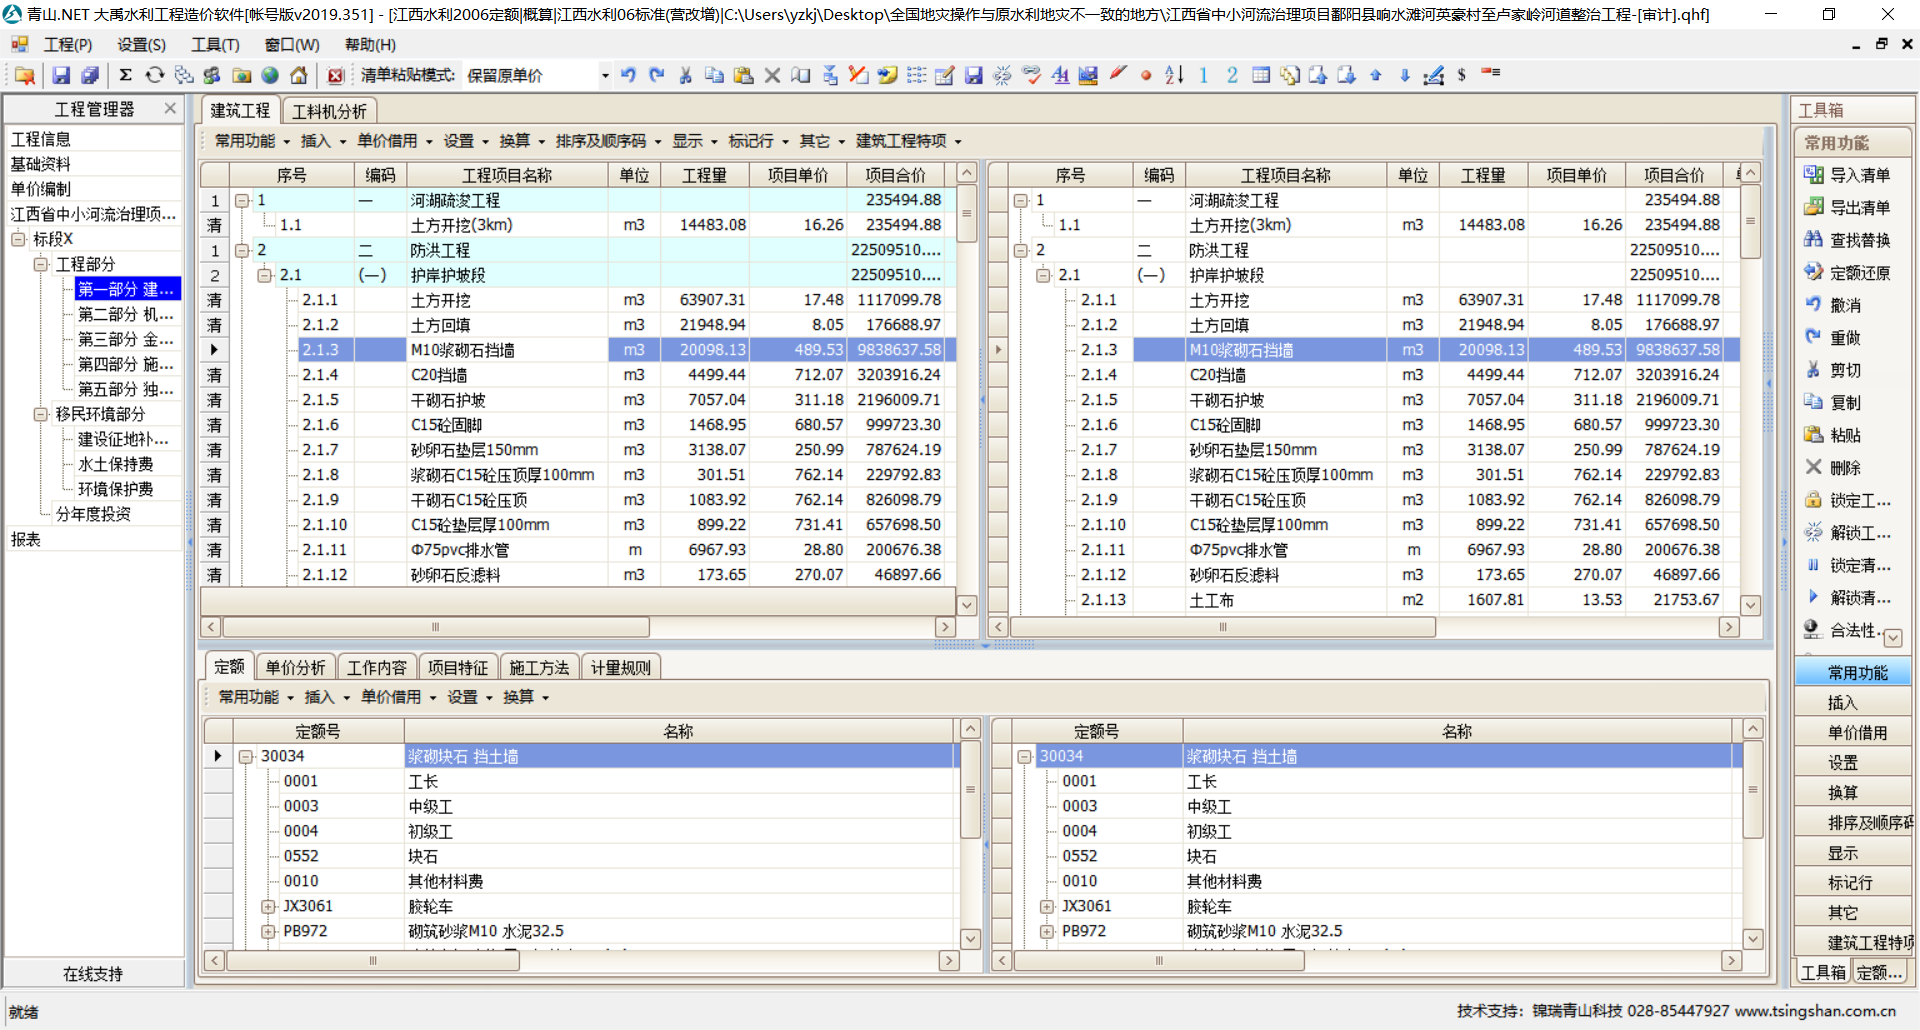
Task: Collapse the 工程部分 tree node
Action: click(41, 264)
